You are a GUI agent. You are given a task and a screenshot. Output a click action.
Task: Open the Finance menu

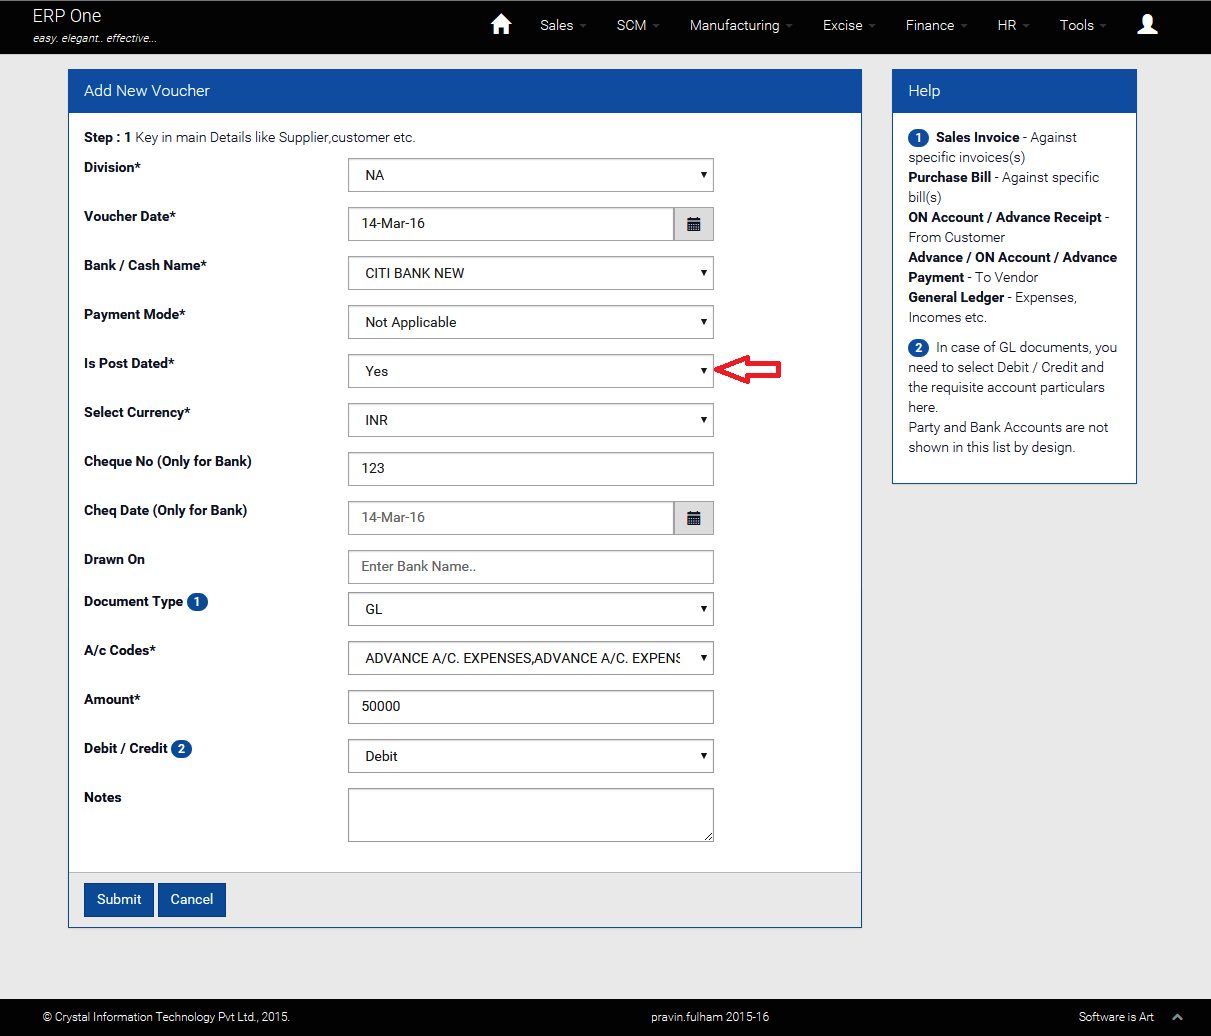(936, 25)
